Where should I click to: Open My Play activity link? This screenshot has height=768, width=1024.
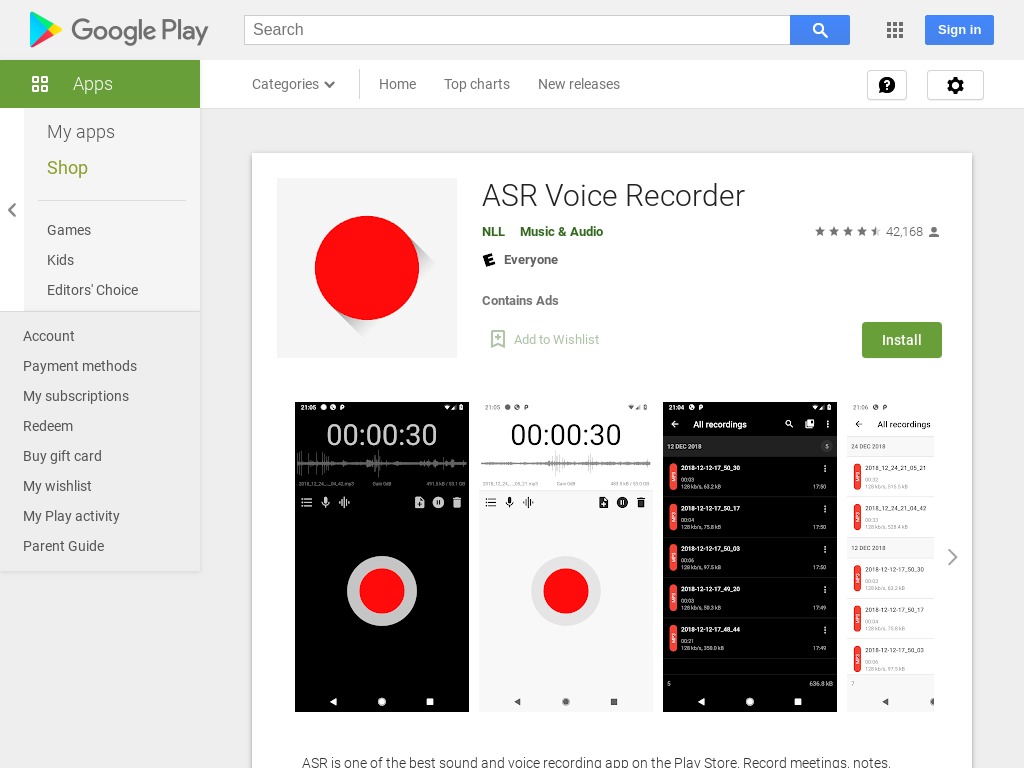point(71,516)
